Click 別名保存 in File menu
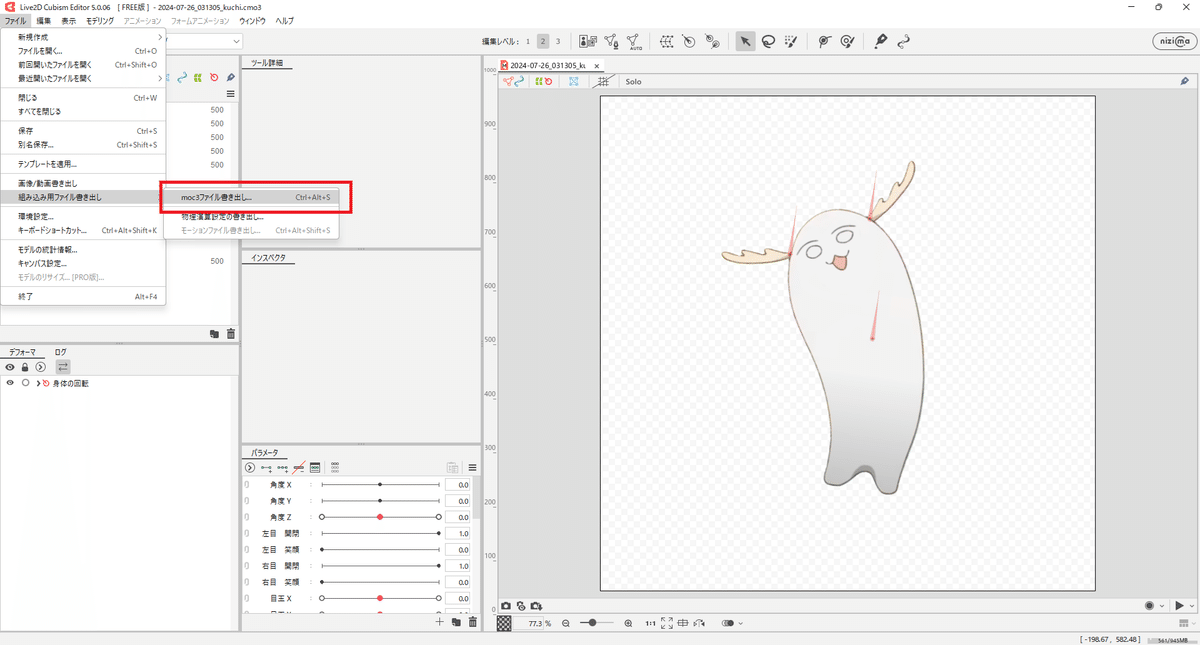 coord(84,145)
